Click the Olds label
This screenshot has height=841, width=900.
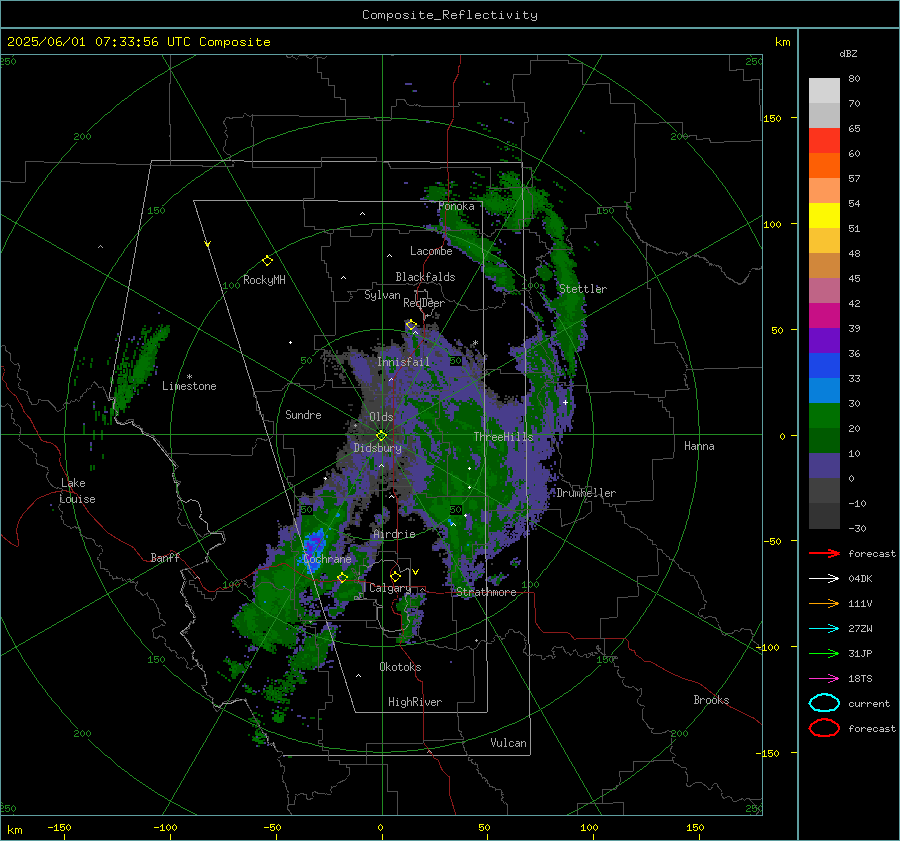tap(381, 417)
